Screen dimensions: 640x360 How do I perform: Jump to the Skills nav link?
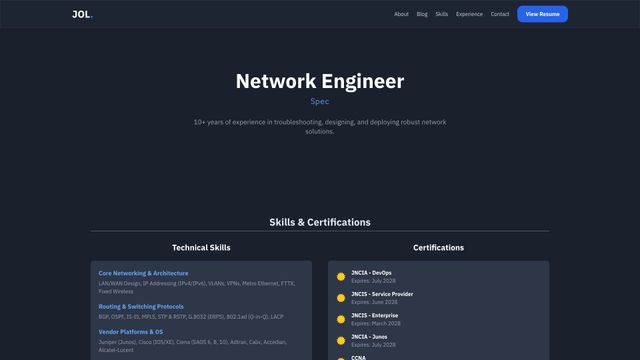442,14
